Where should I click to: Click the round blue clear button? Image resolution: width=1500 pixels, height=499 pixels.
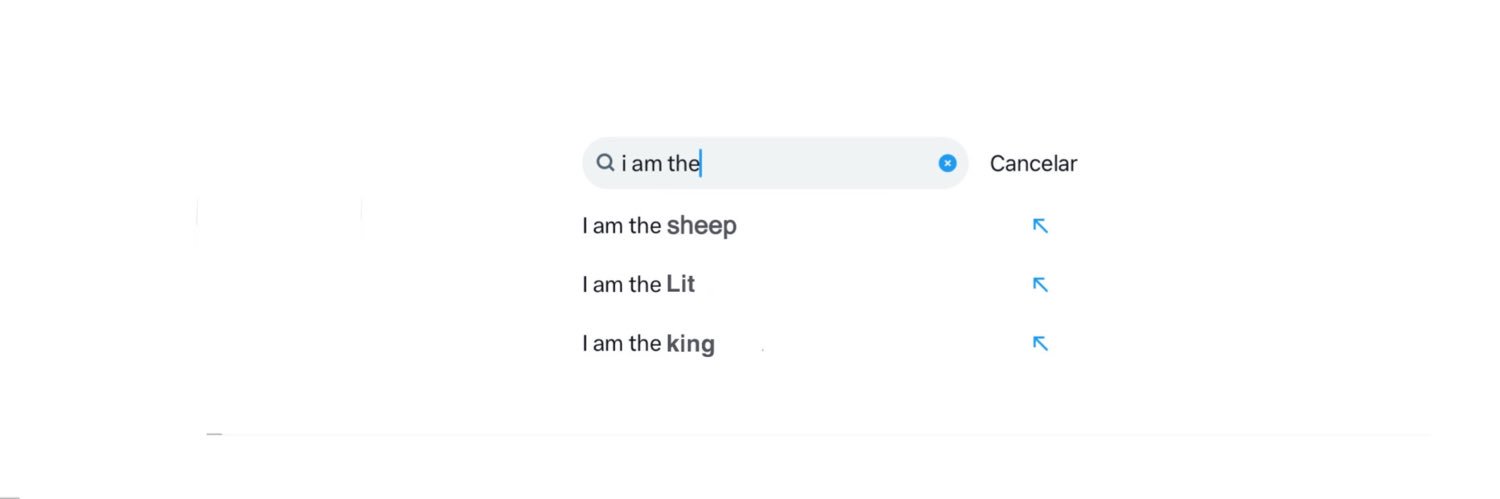point(947,163)
